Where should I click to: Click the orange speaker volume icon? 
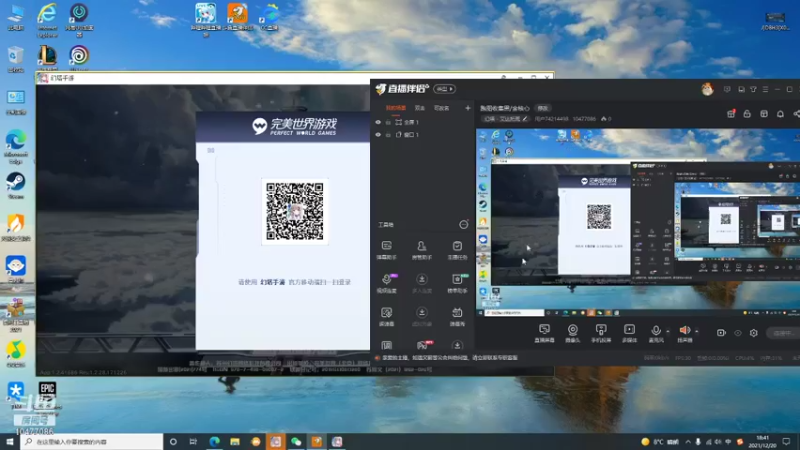[x=685, y=330]
